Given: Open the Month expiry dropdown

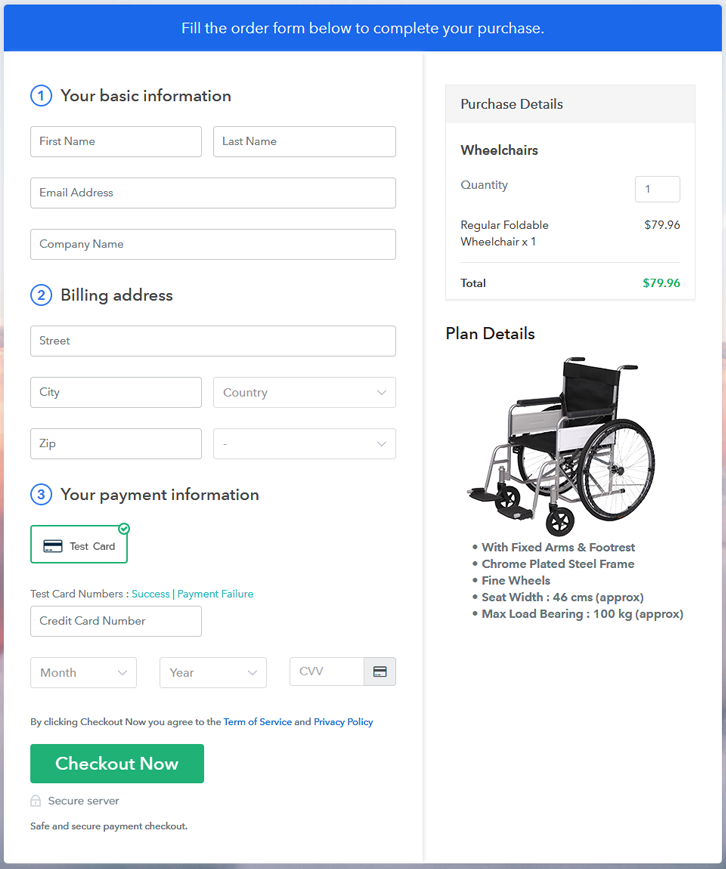Looking at the screenshot, I should [x=83, y=672].
